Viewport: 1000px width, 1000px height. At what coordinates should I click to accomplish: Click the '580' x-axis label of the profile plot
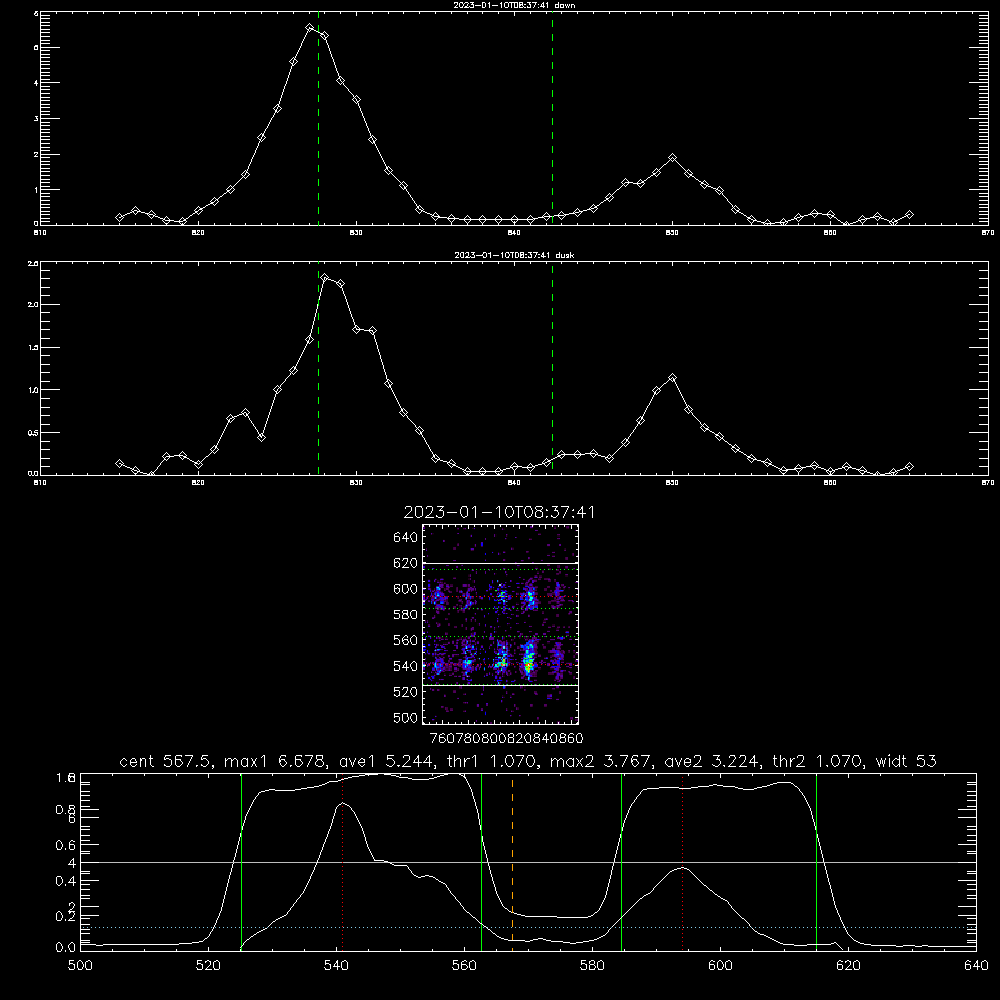592,966
